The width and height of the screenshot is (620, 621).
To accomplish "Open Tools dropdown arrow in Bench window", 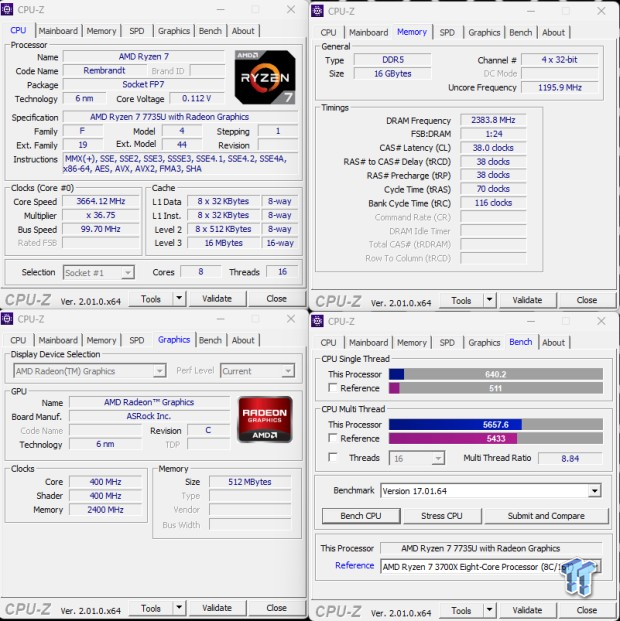I will click(x=490, y=610).
